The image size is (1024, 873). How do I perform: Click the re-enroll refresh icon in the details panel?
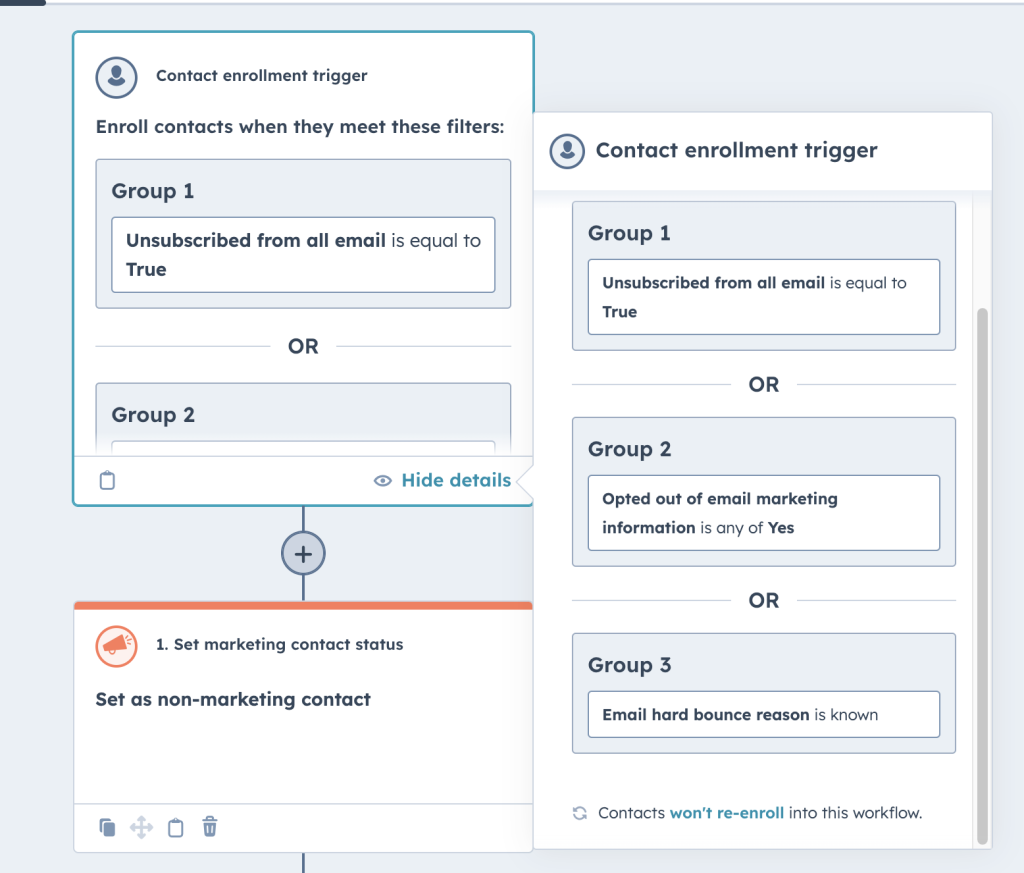[x=579, y=813]
